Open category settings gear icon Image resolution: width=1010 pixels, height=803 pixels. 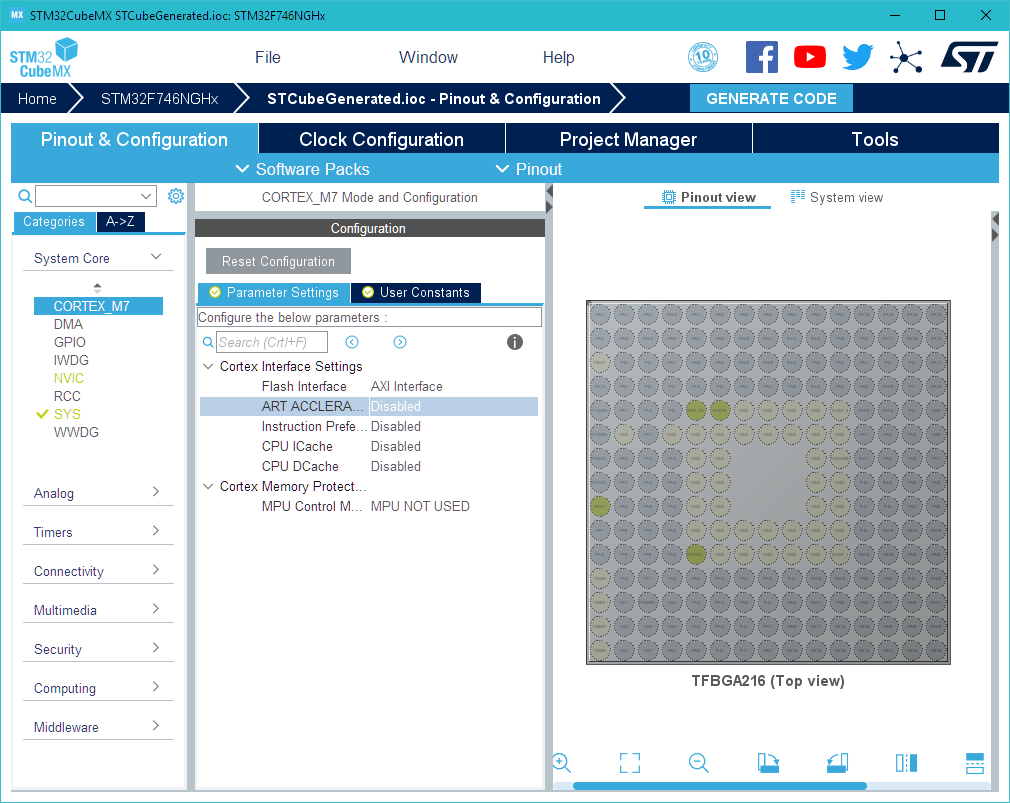coord(176,196)
